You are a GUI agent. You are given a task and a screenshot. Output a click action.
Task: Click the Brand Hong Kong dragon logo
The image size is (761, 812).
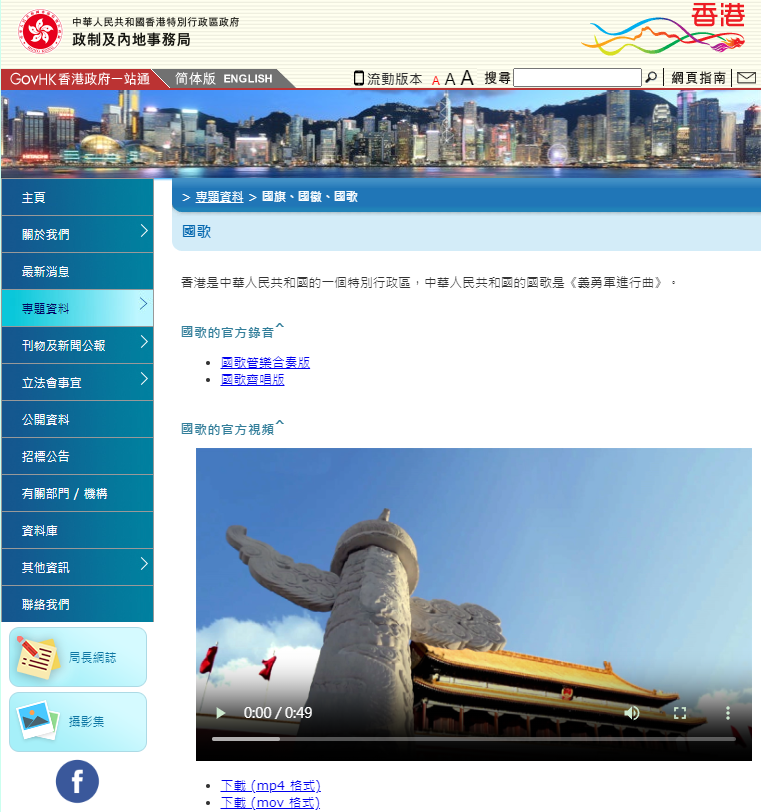(x=664, y=30)
